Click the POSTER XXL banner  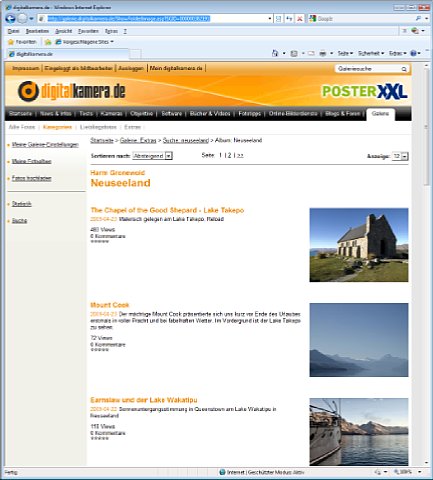(x=365, y=92)
